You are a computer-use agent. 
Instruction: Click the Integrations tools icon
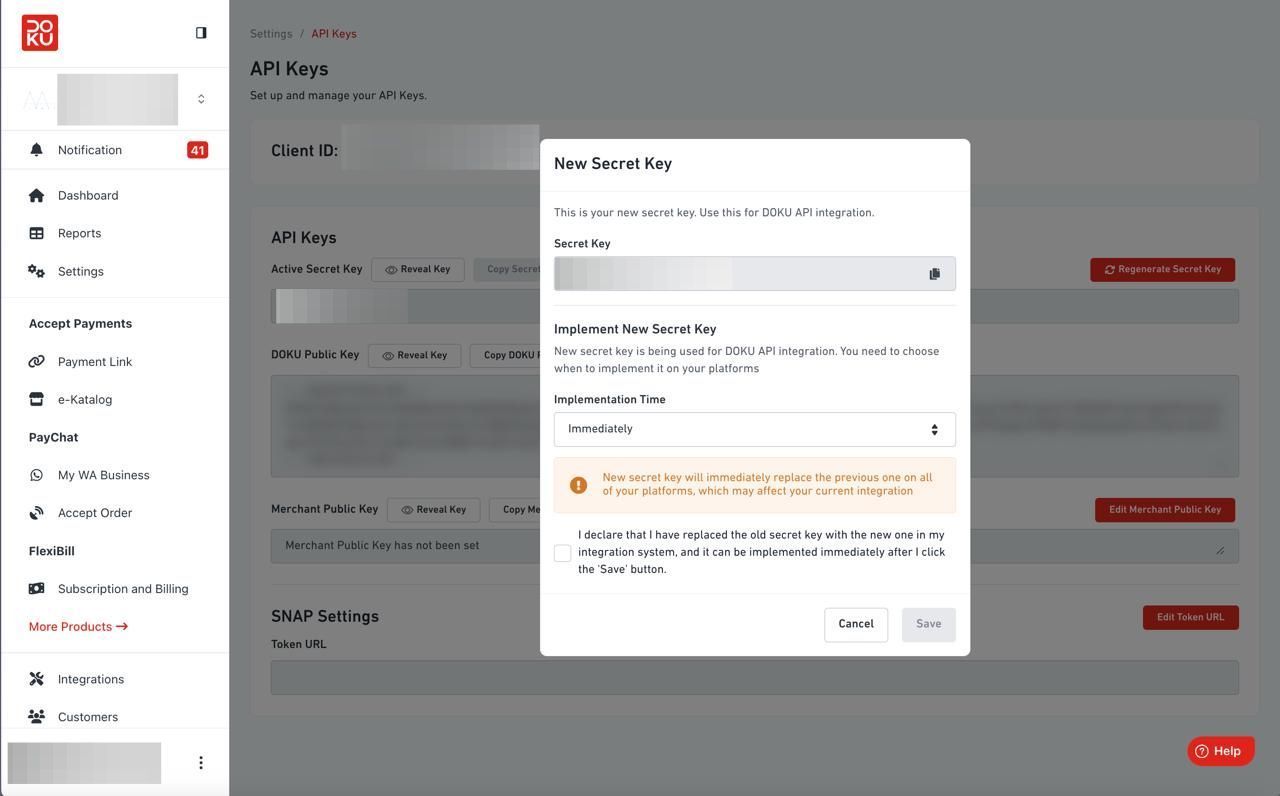pyautogui.click(x=36, y=679)
